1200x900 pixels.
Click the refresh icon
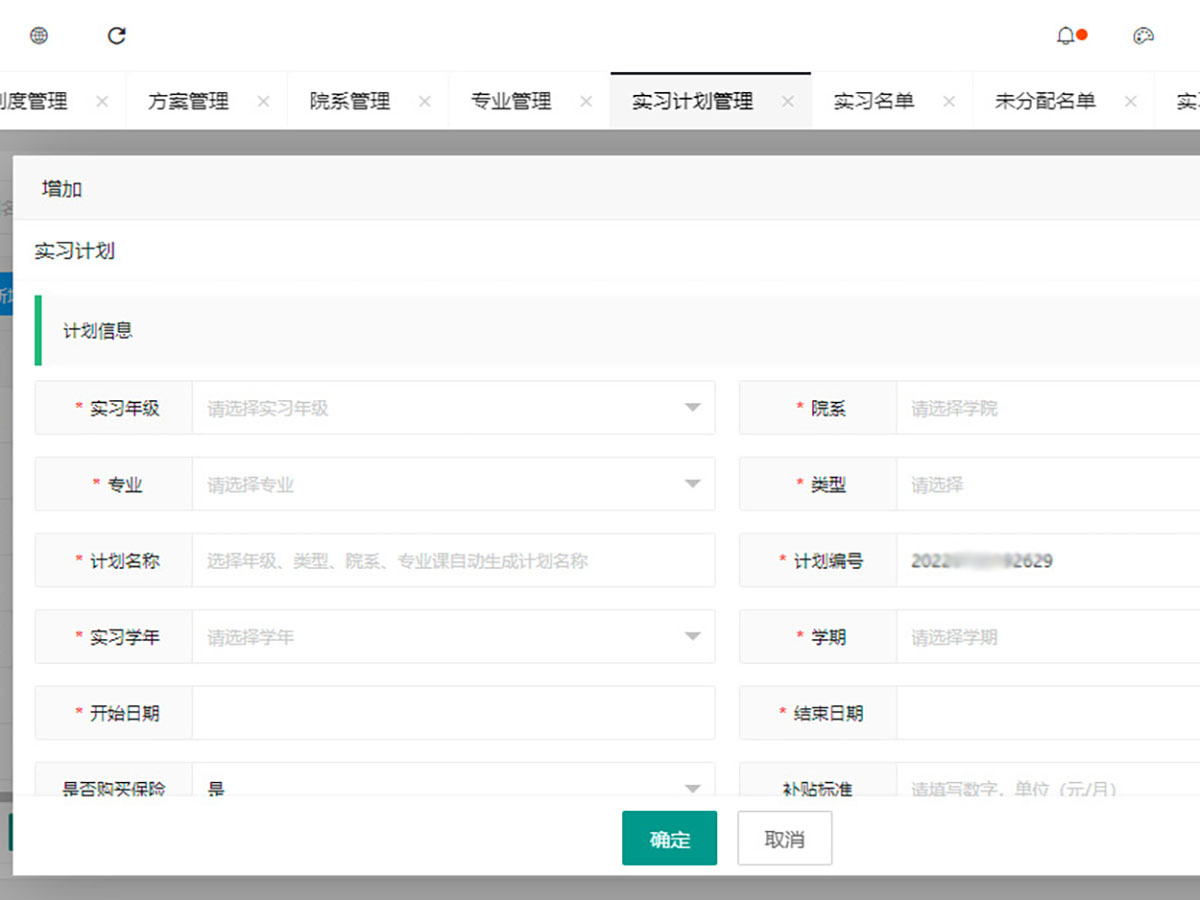tap(117, 36)
